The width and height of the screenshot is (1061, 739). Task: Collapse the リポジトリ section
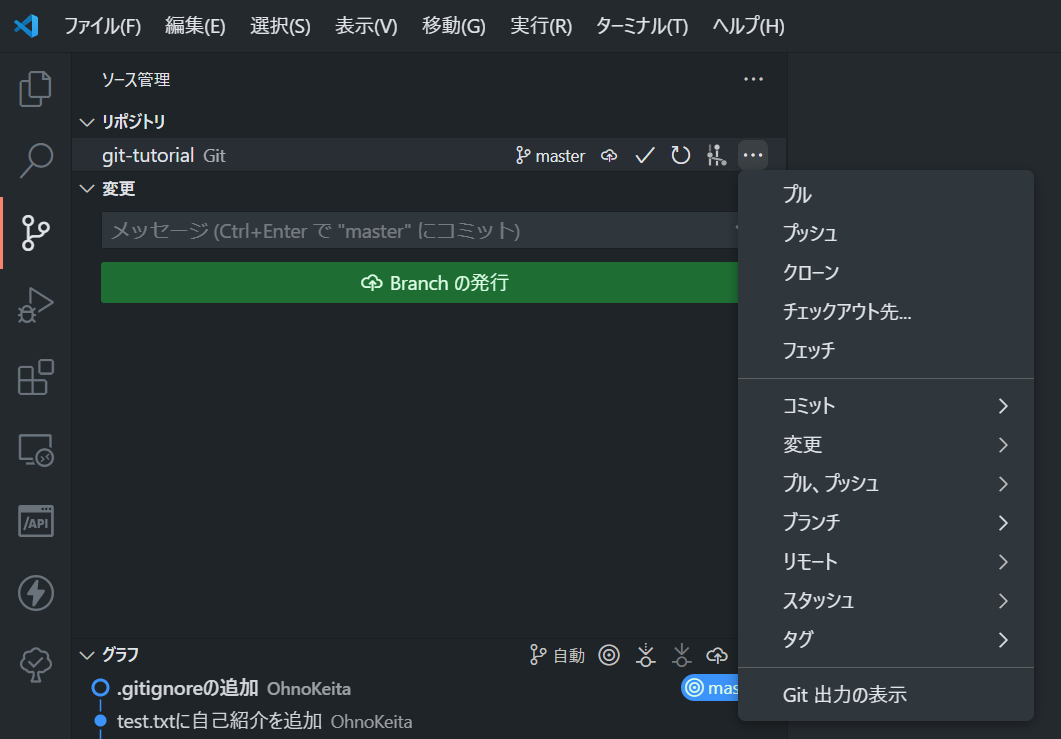click(87, 122)
